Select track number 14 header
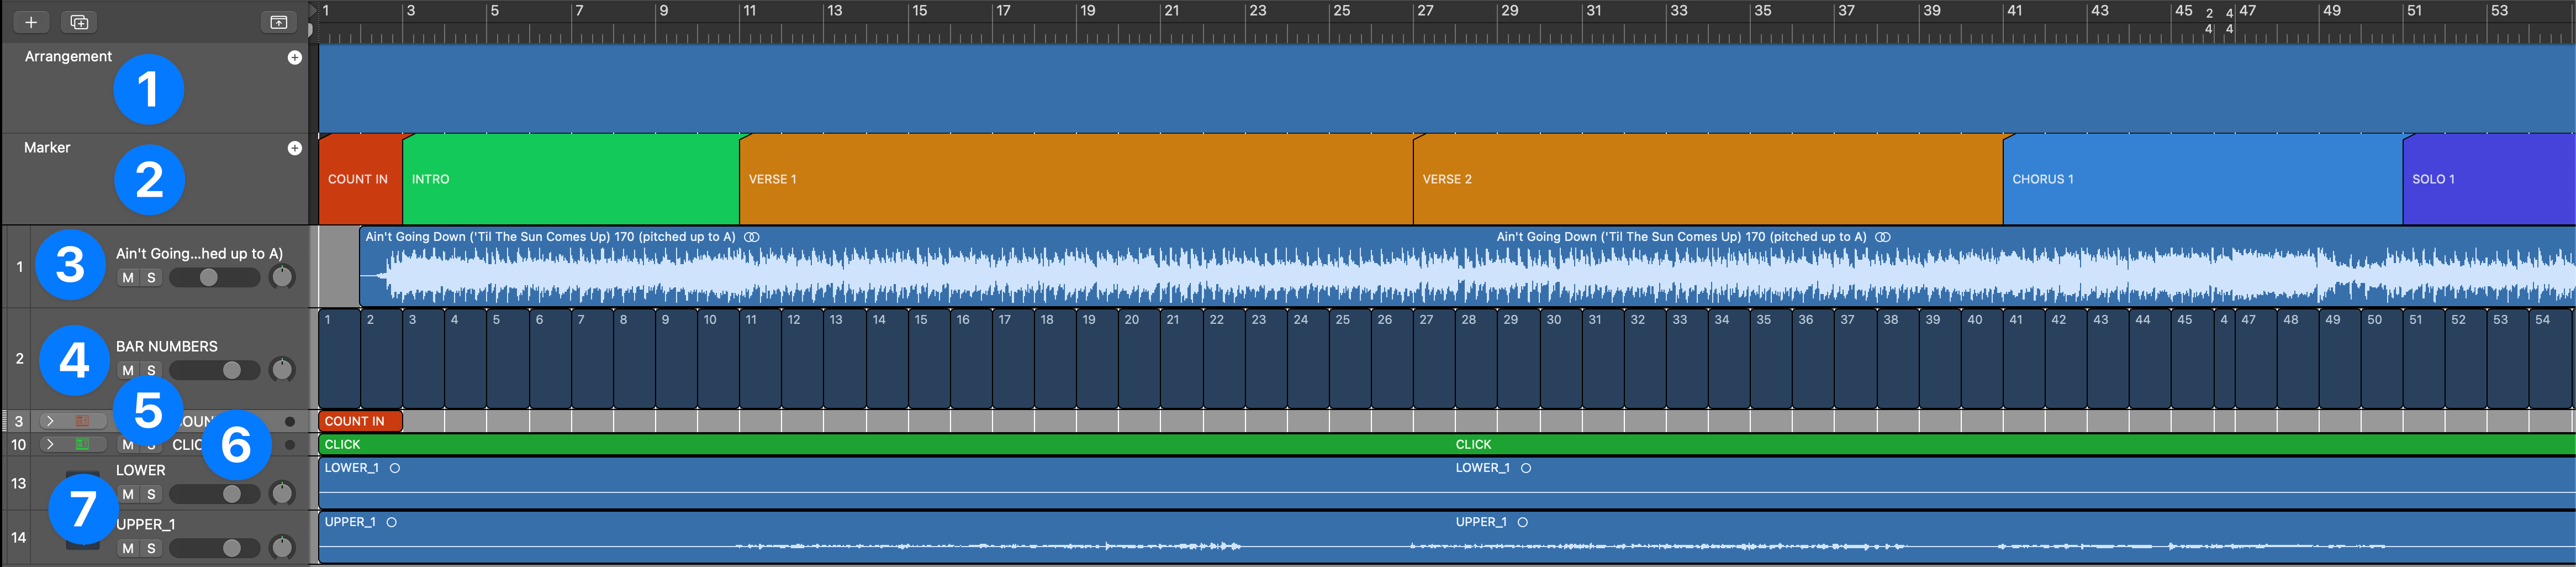This screenshot has height=567, width=2576. click(x=18, y=538)
